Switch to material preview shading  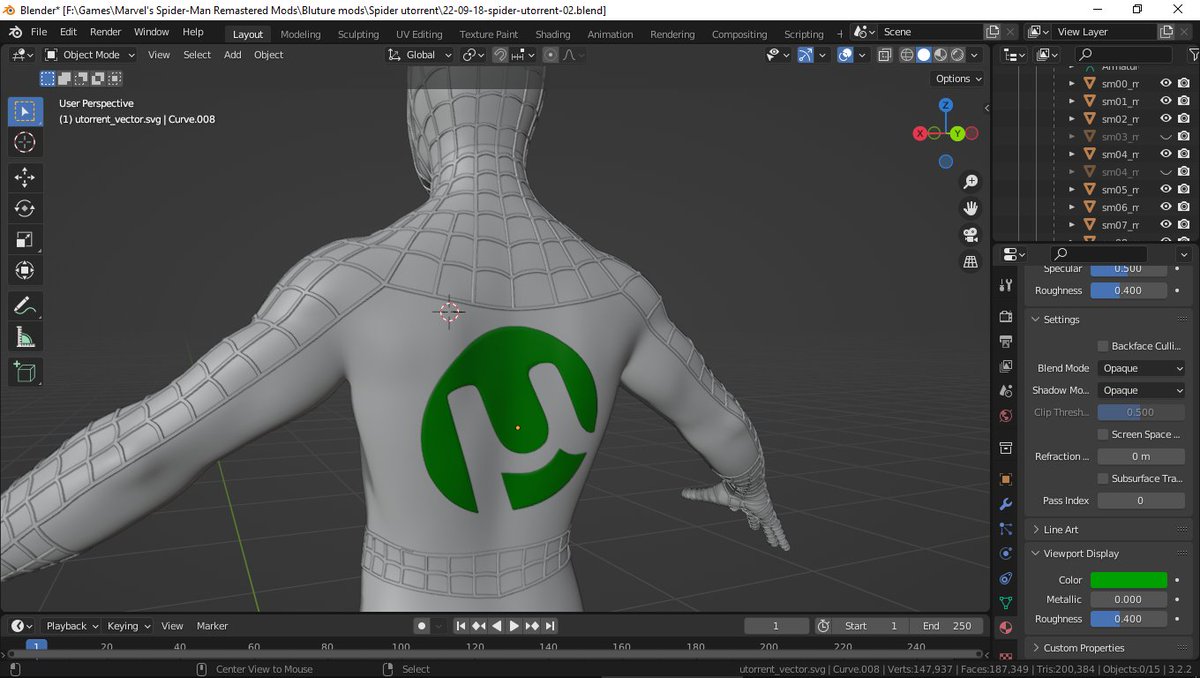pyautogui.click(x=941, y=55)
